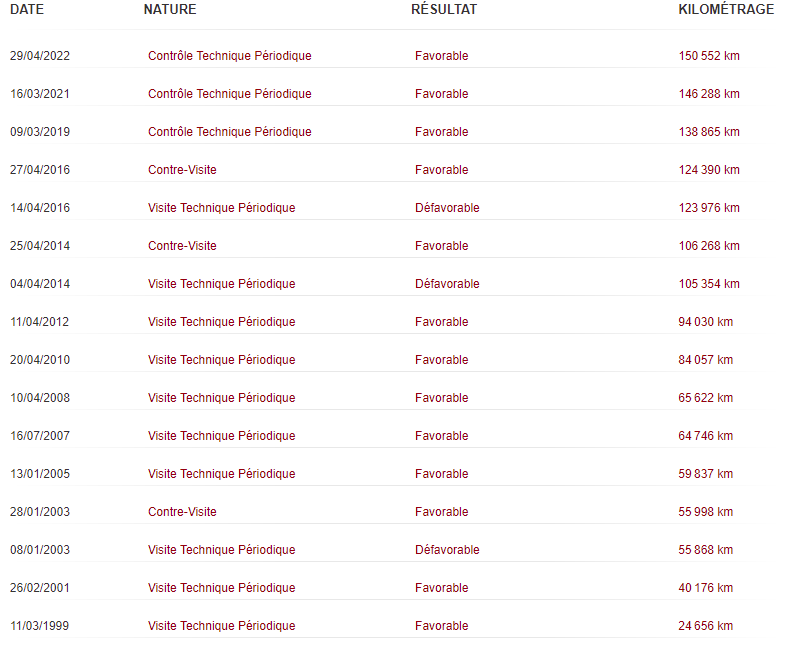The image size is (787, 646).
Task: Click the DATE column header
Action: coord(27,10)
